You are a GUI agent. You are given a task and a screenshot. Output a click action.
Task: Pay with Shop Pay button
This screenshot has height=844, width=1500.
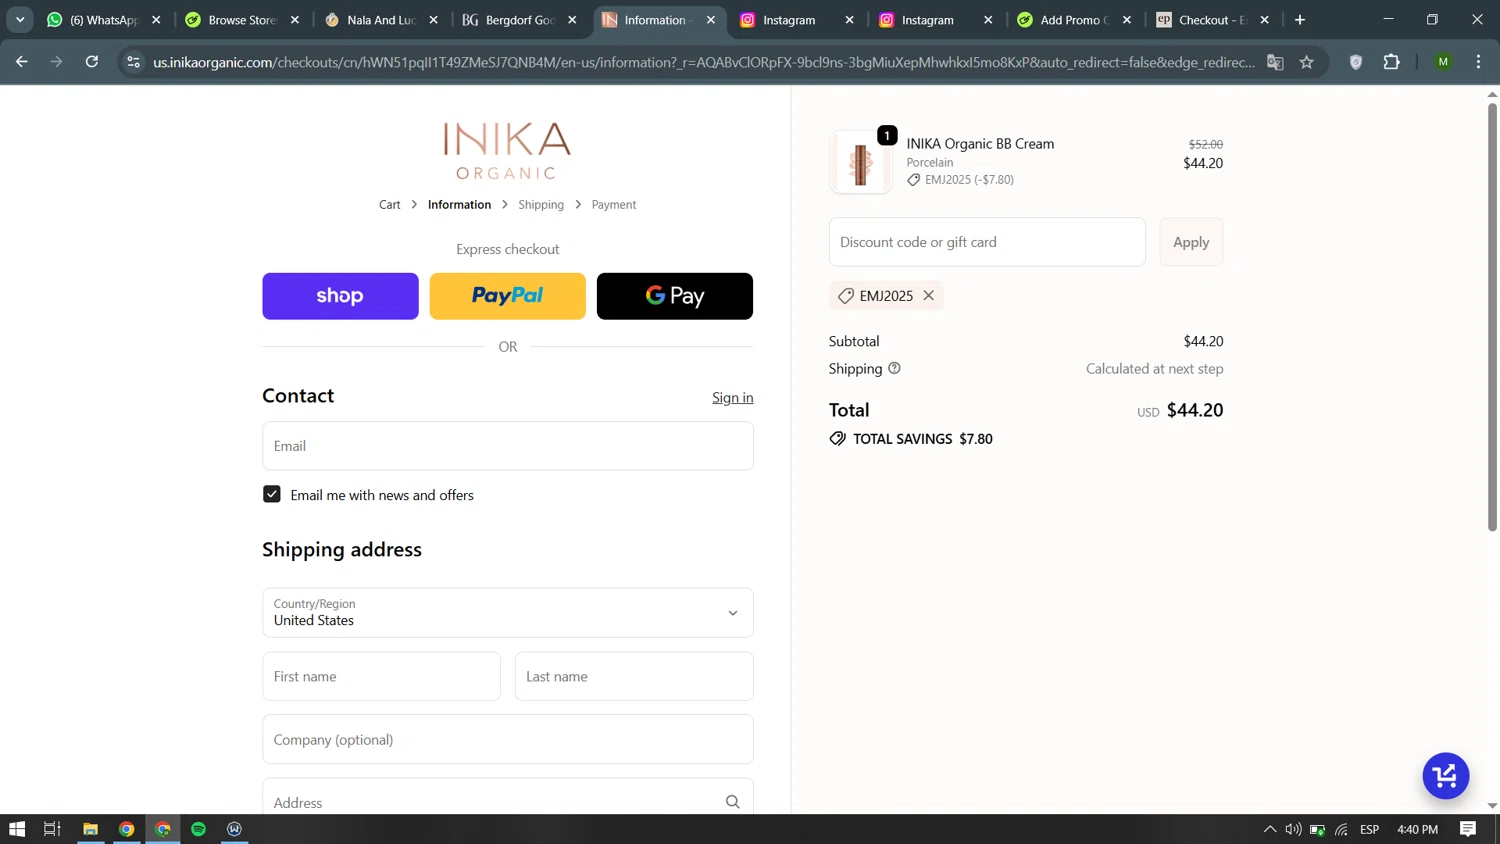pos(340,296)
